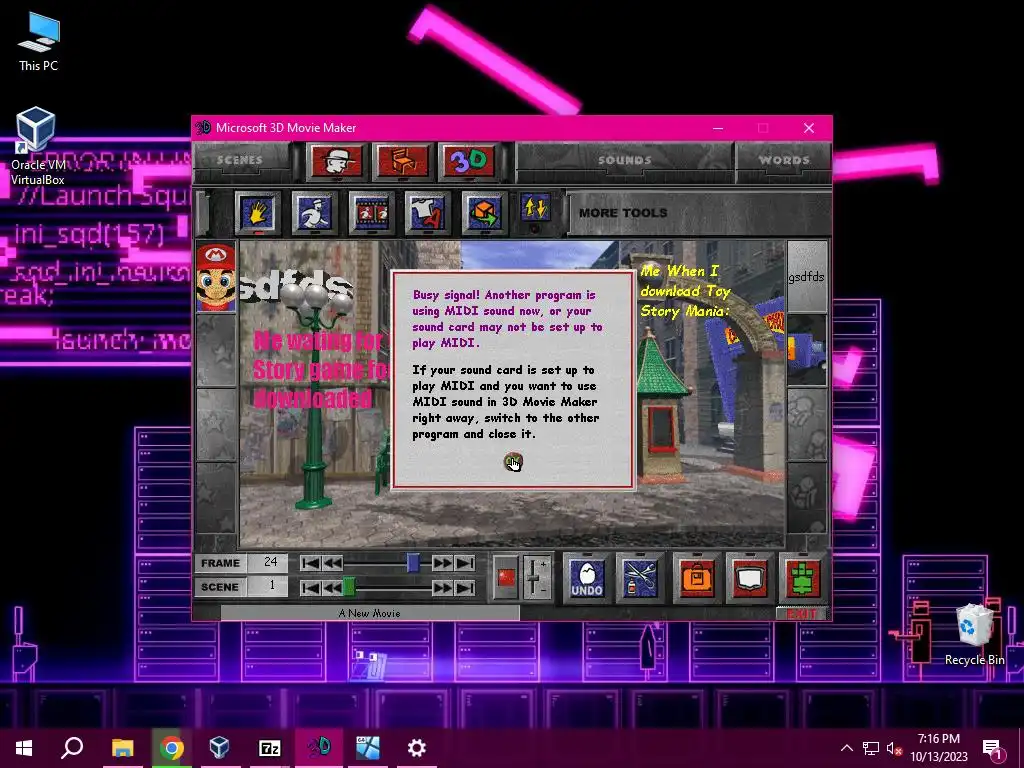Show hidden system tray icons chevron

click(x=846, y=748)
